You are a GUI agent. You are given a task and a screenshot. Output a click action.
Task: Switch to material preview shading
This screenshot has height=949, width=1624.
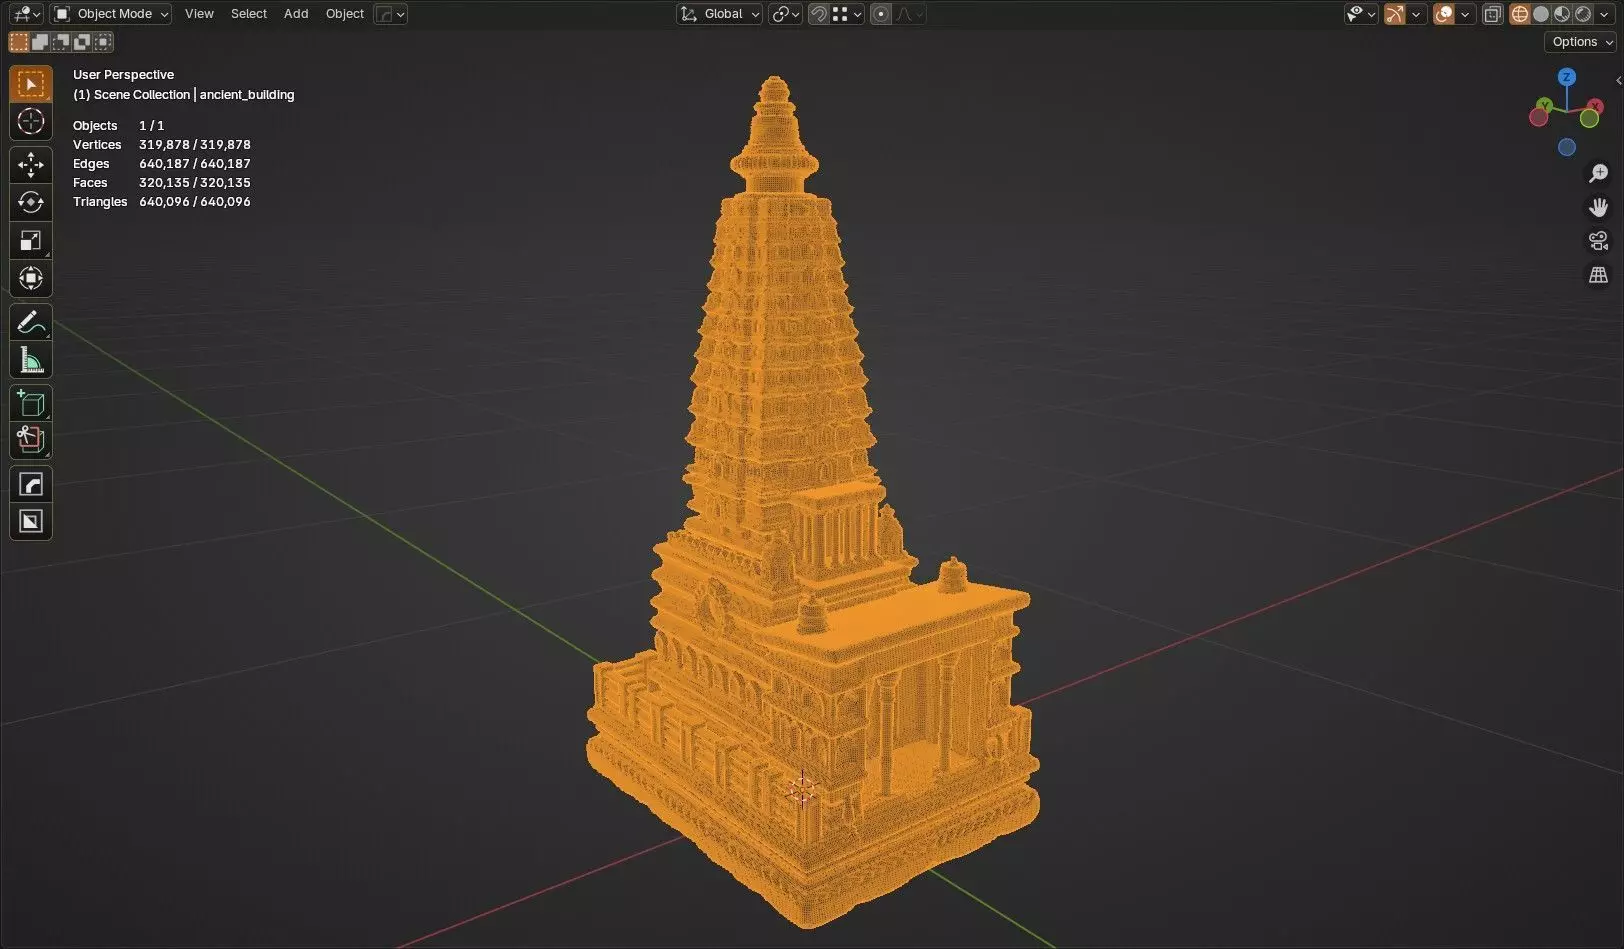click(x=1562, y=14)
